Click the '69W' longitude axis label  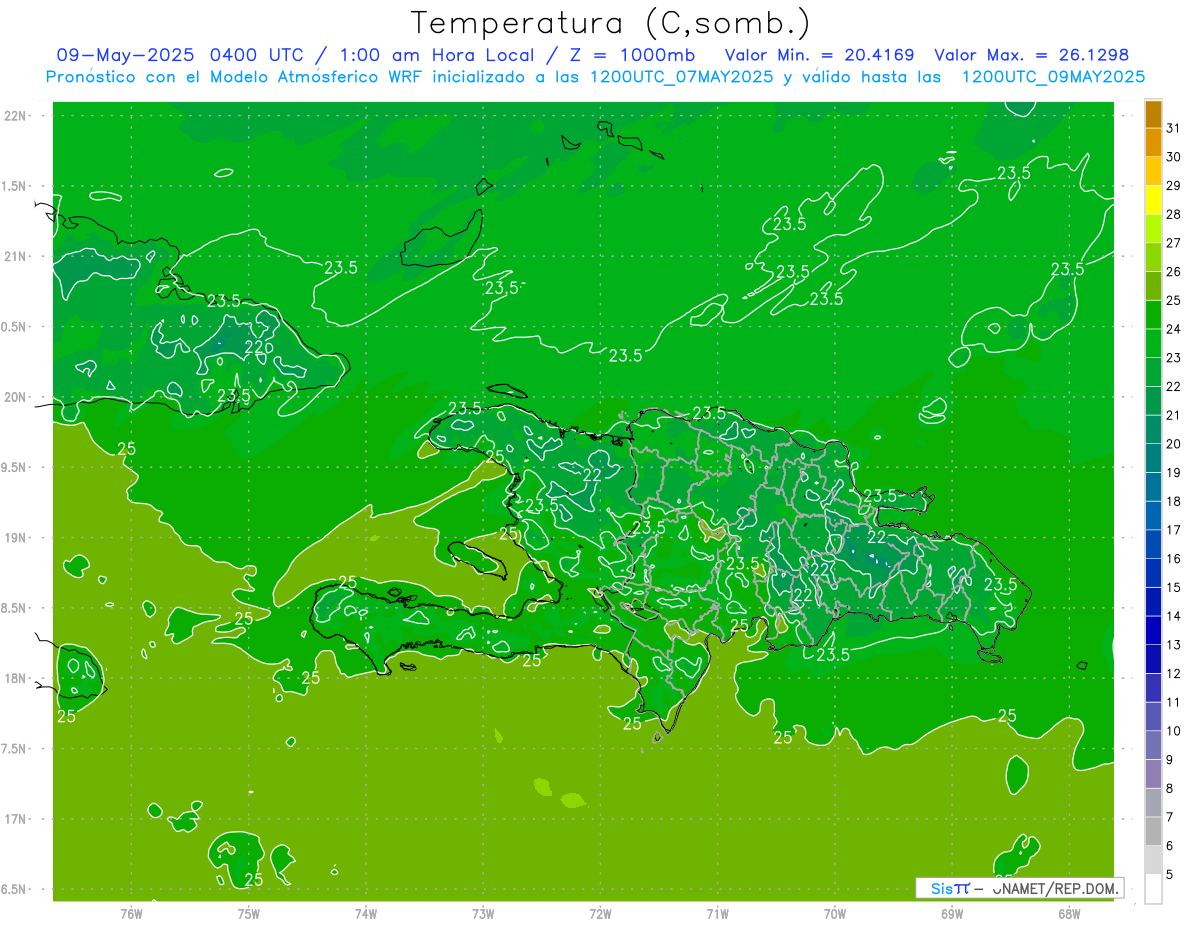click(952, 914)
